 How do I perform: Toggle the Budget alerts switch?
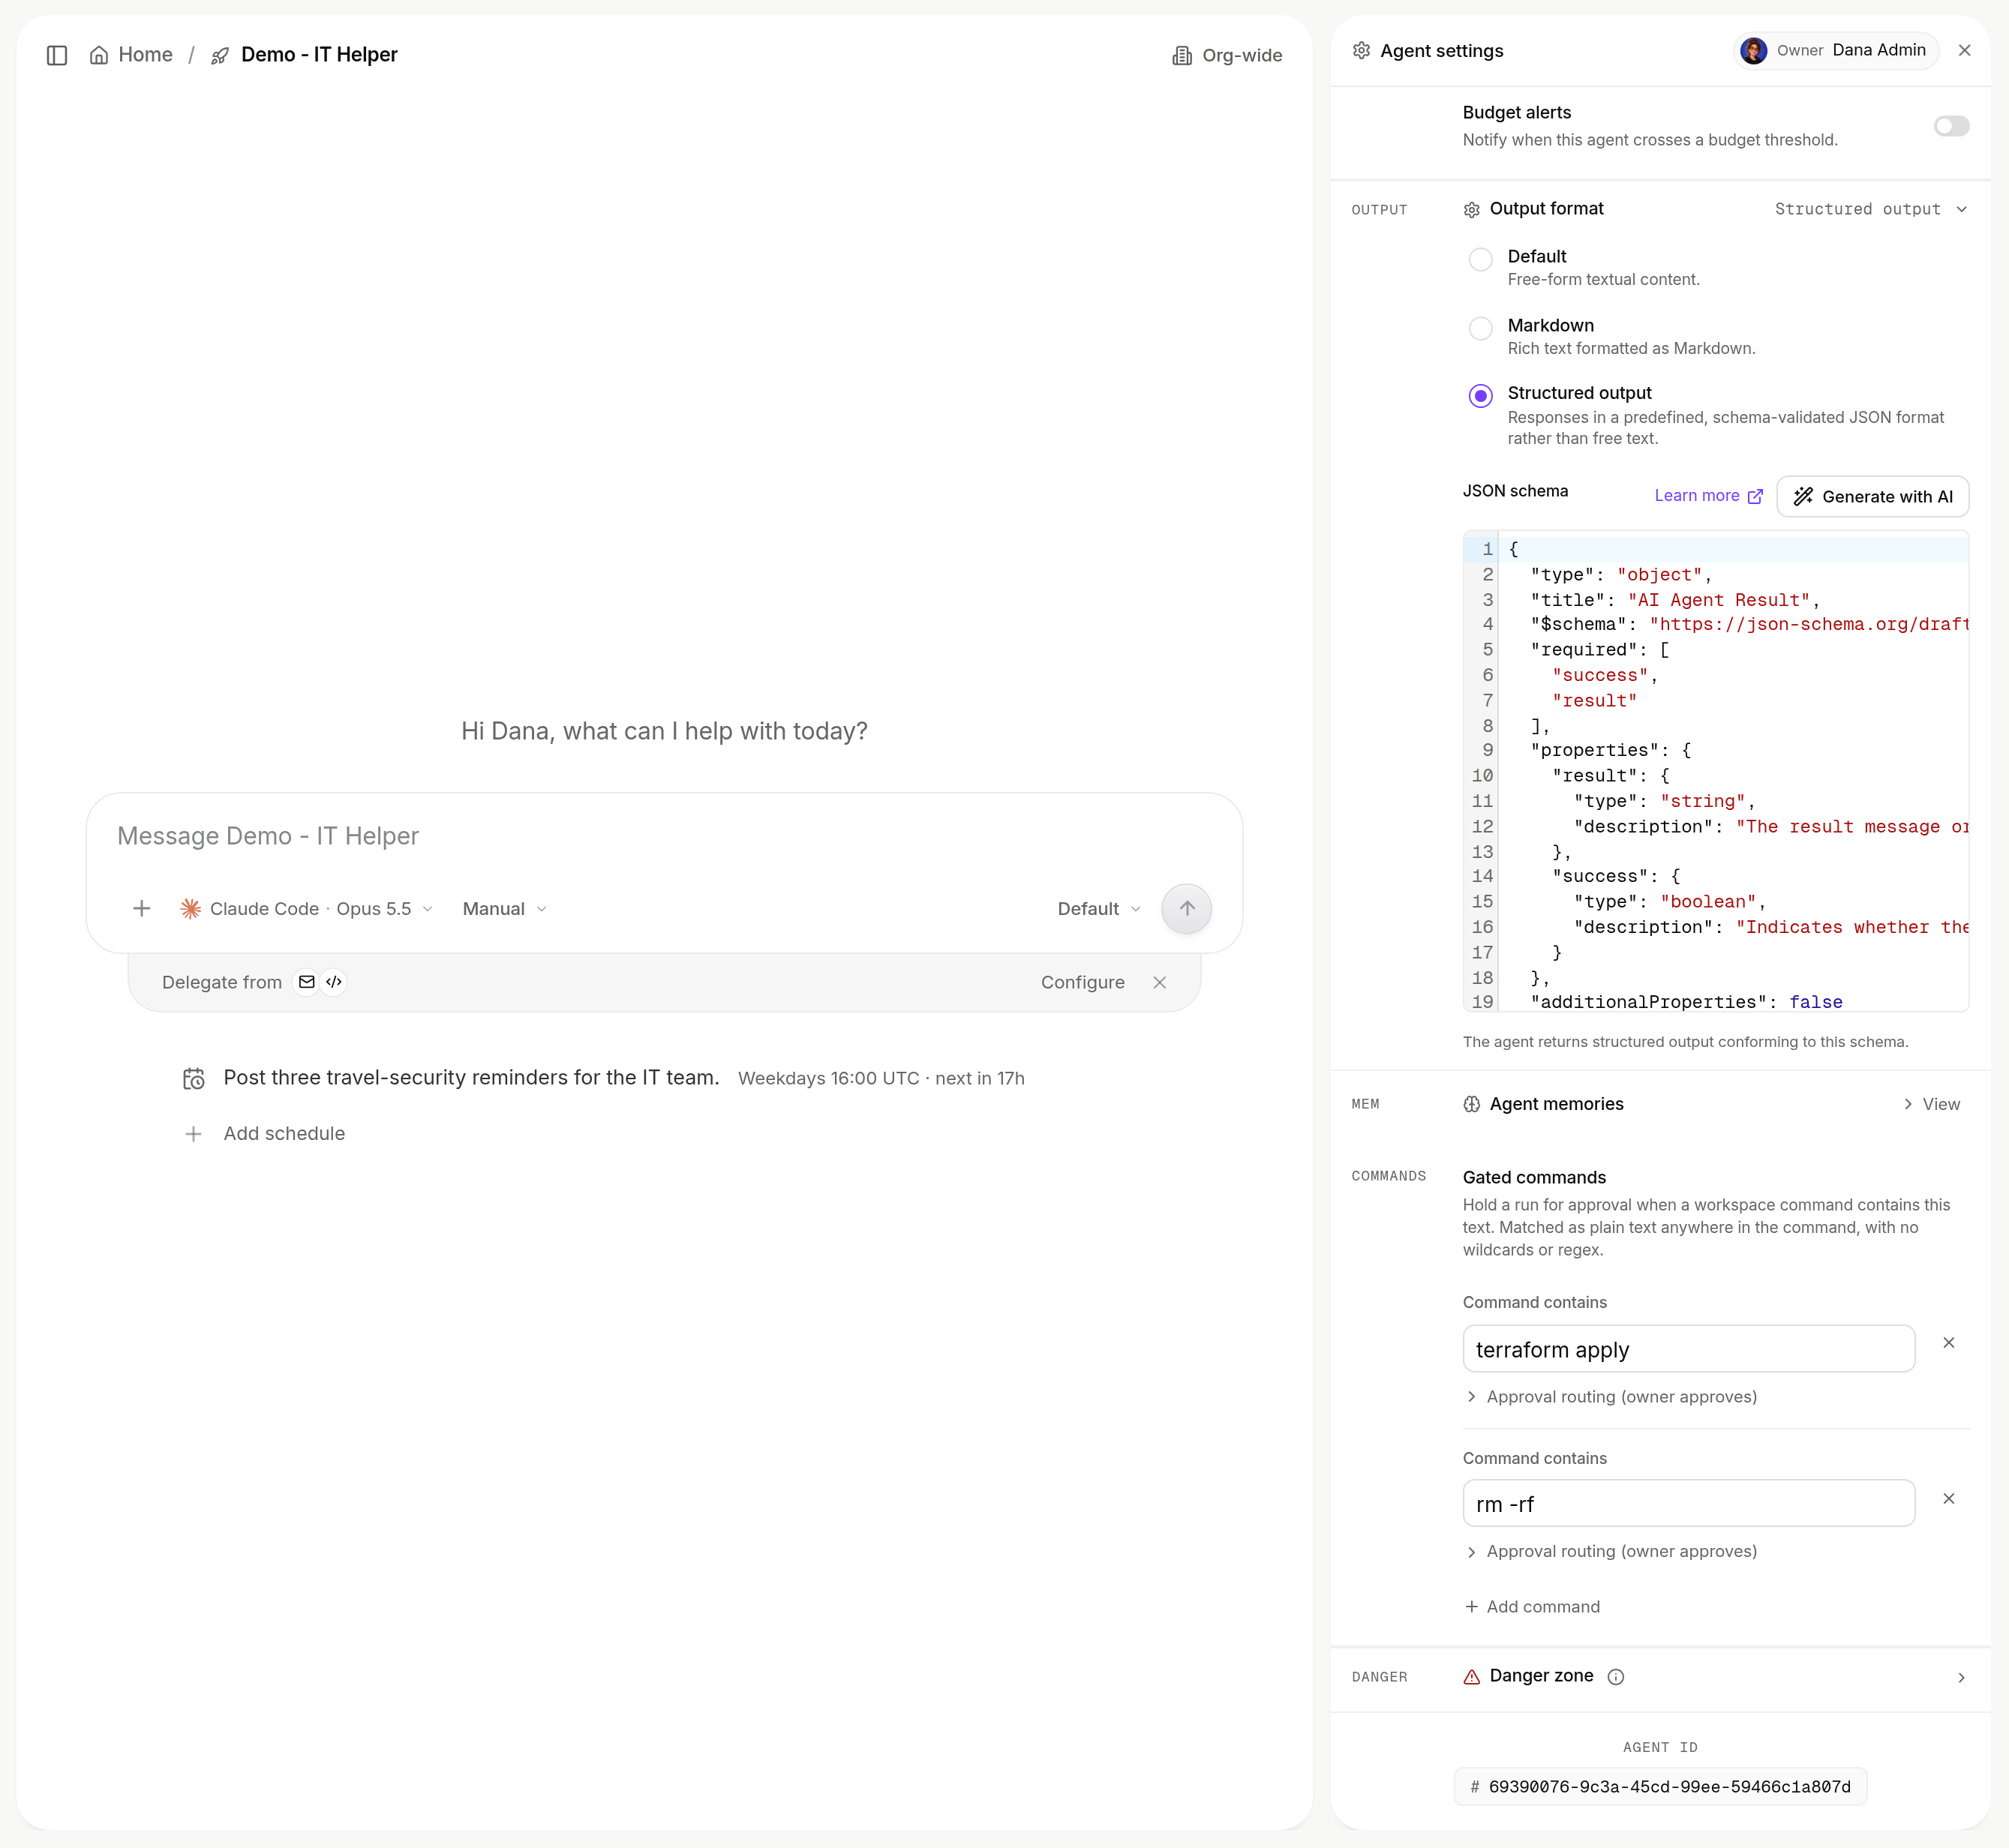[1951, 126]
